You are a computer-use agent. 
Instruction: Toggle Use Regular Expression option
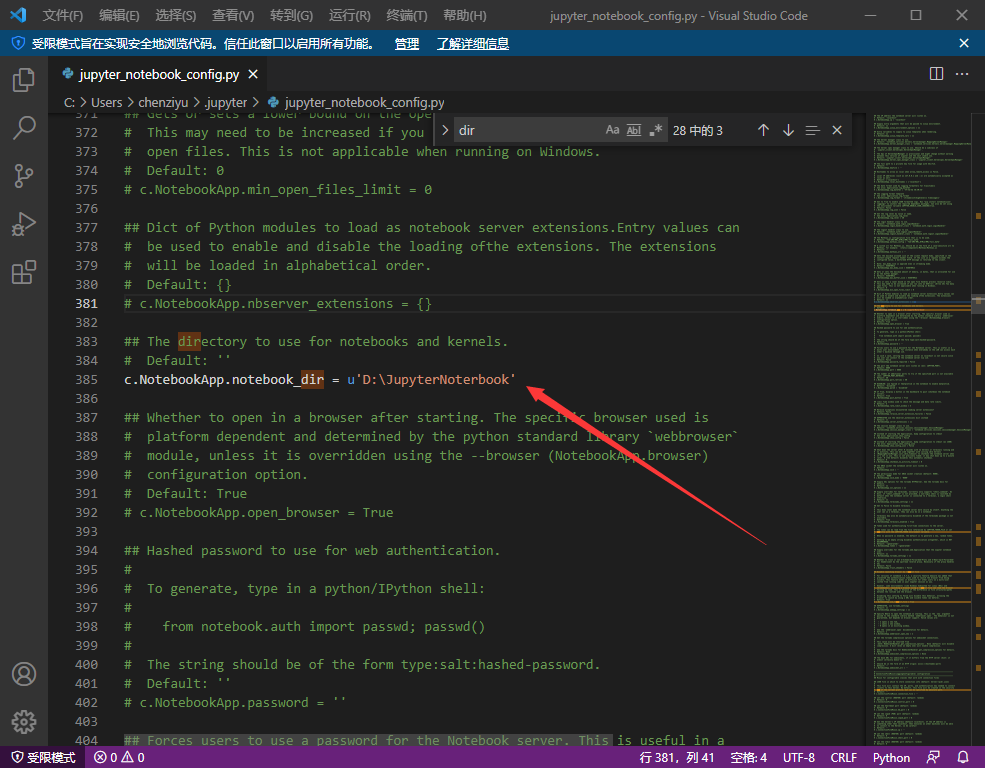655,130
